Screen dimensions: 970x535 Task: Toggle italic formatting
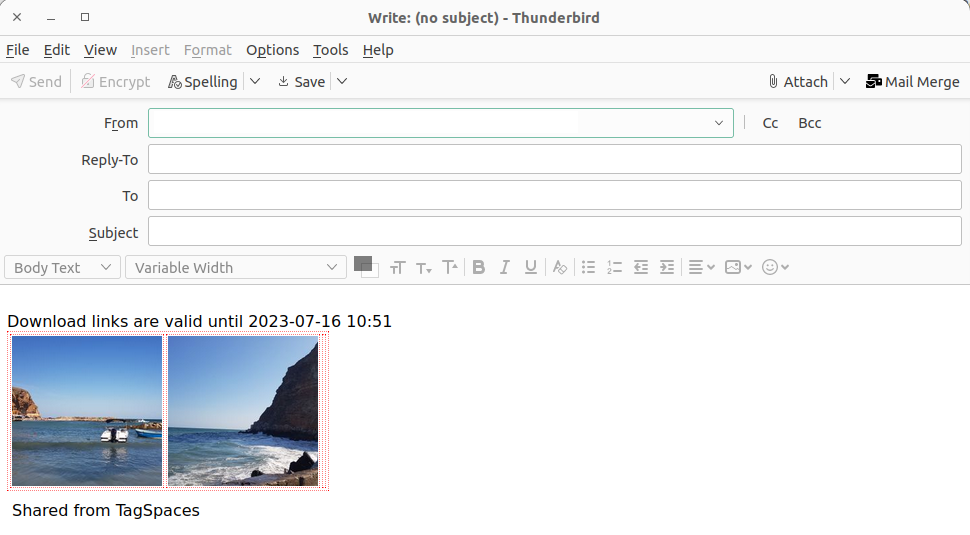pyautogui.click(x=505, y=267)
